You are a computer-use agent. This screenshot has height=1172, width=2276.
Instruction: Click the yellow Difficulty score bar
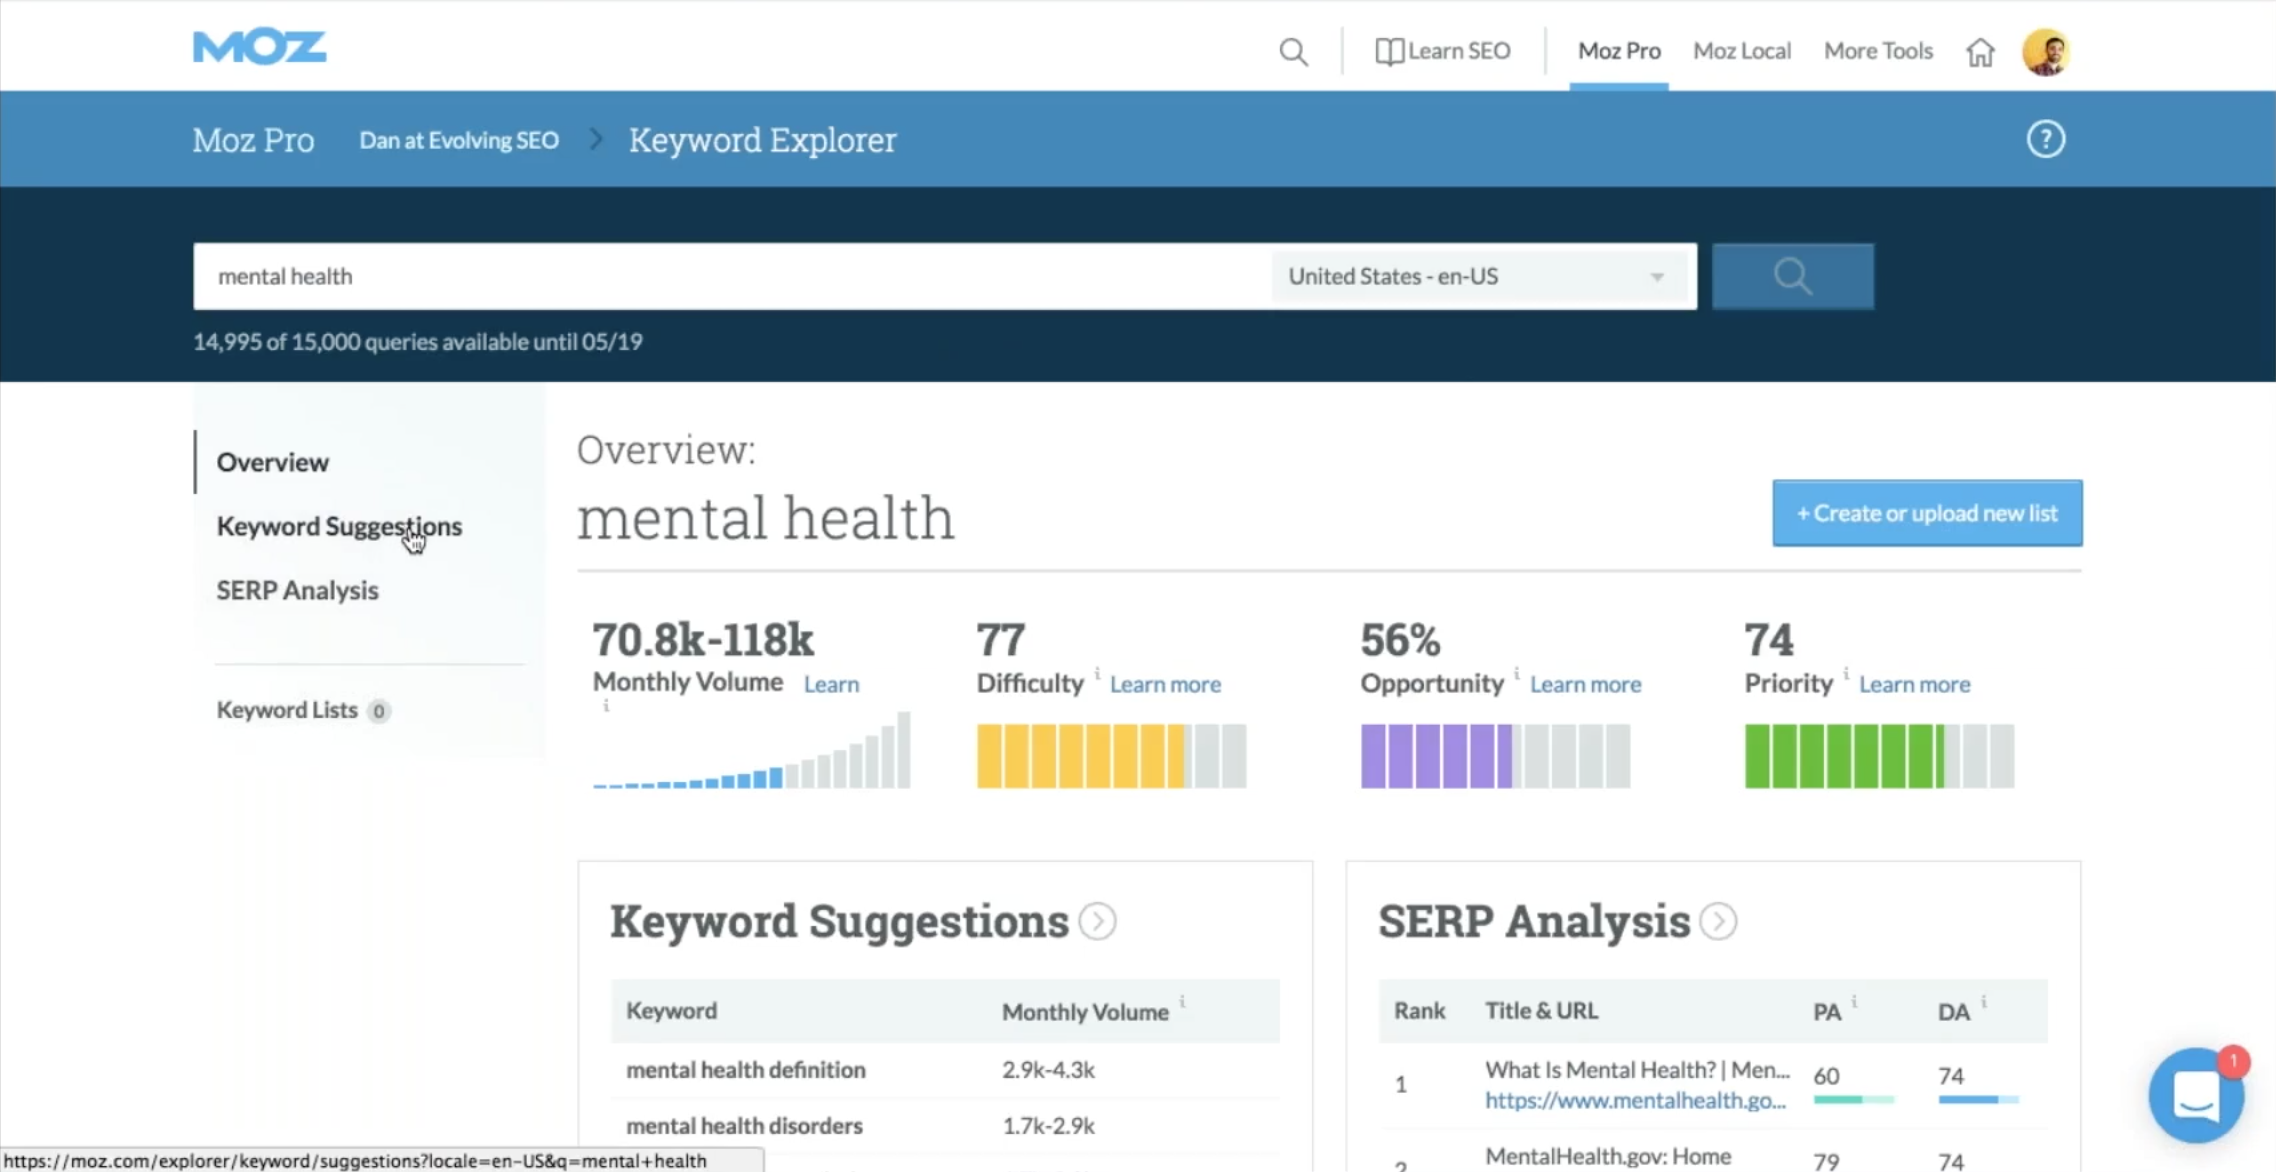(x=1111, y=756)
